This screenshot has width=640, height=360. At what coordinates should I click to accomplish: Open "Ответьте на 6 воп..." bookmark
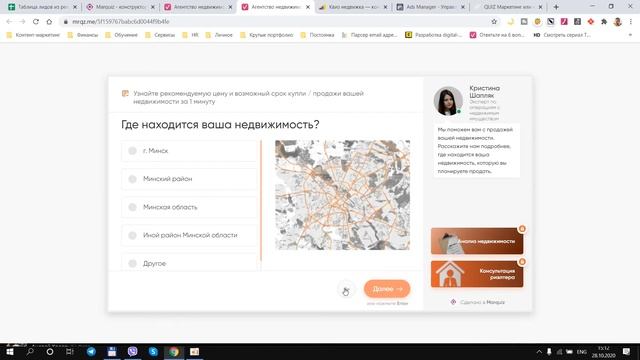tap(498, 35)
